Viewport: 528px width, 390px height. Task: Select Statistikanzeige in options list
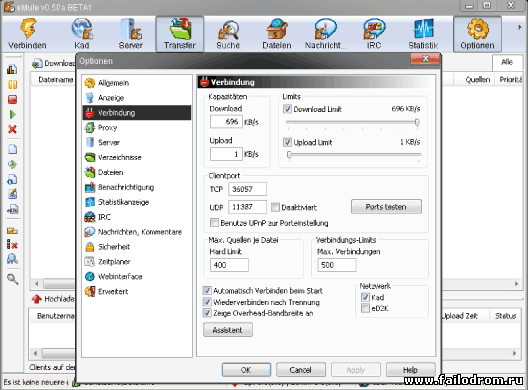(137, 202)
